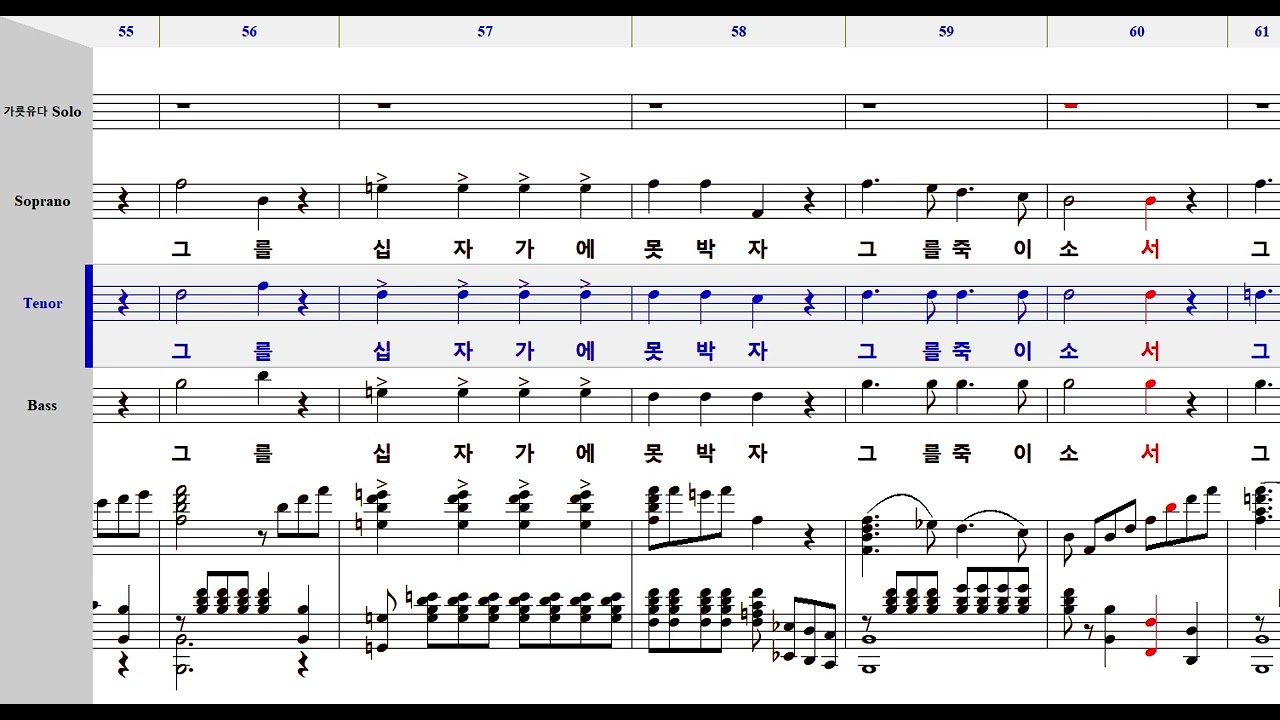Click the lyric 죽 under Soprano staff
This screenshot has width=1280, height=720.
coord(961,249)
